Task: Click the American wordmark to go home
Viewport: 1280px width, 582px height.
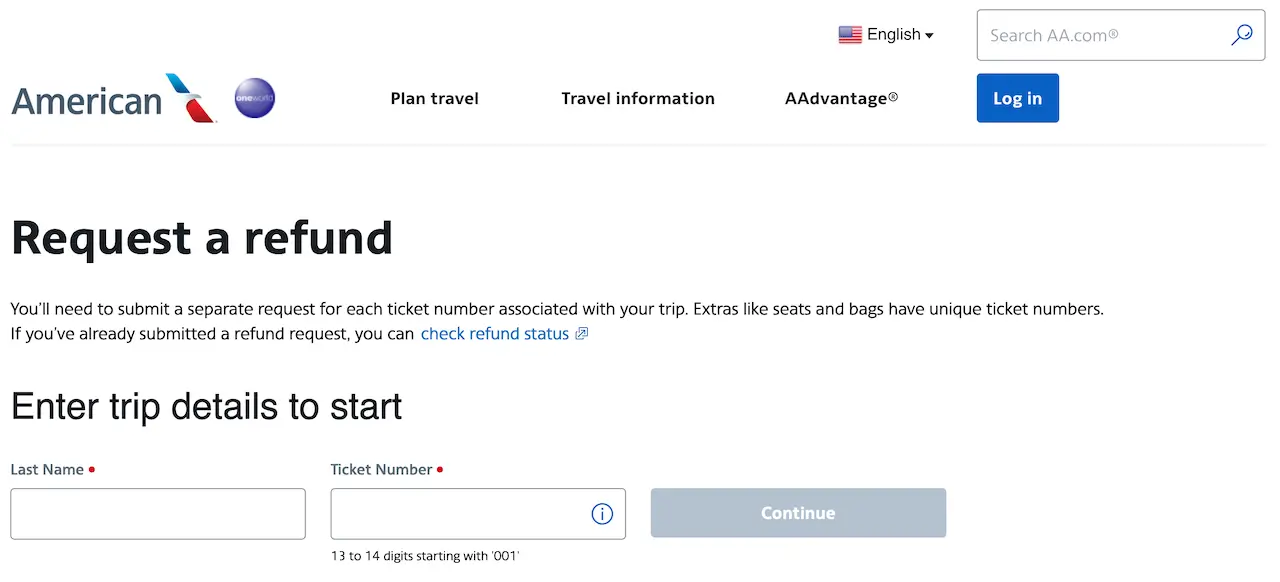Action: [x=86, y=101]
